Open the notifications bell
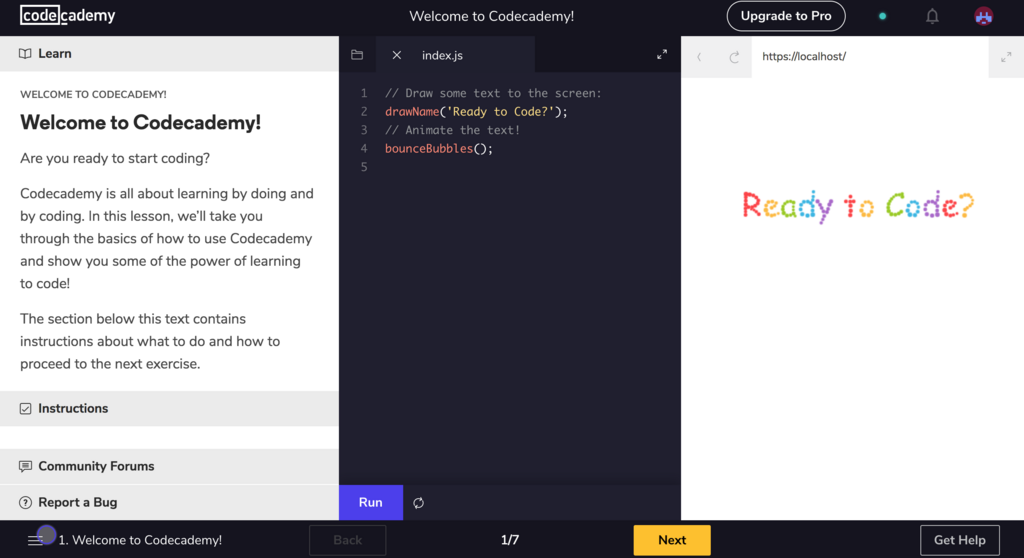Viewport: 1024px width, 558px height. tap(932, 16)
